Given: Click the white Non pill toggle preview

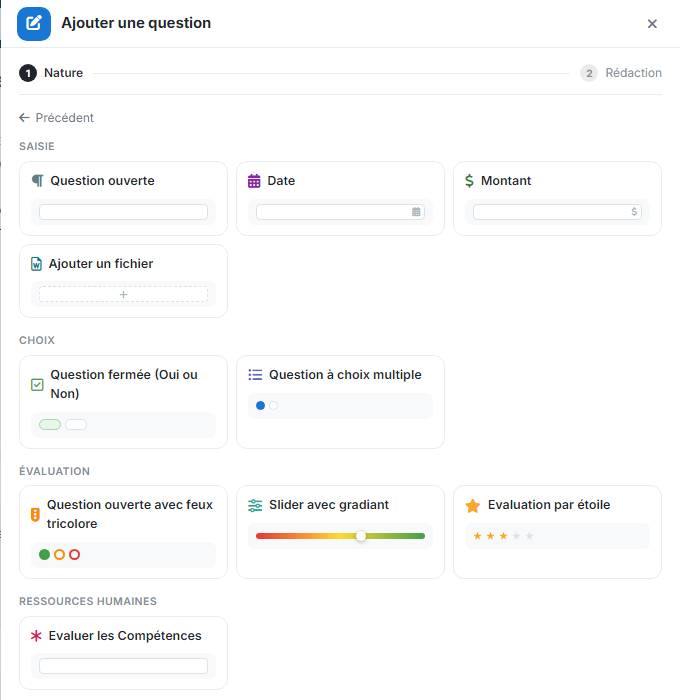Looking at the screenshot, I should coord(76,425).
